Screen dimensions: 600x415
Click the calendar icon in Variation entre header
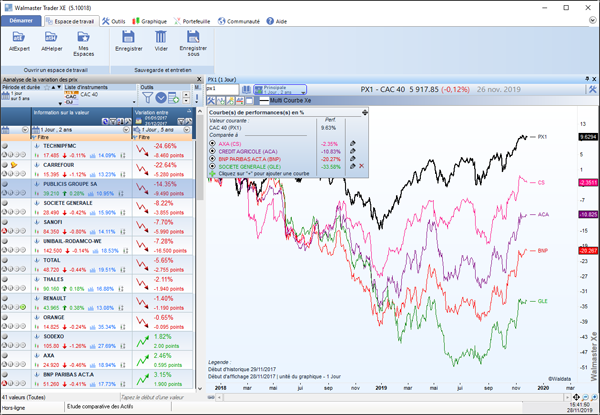(139, 121)
